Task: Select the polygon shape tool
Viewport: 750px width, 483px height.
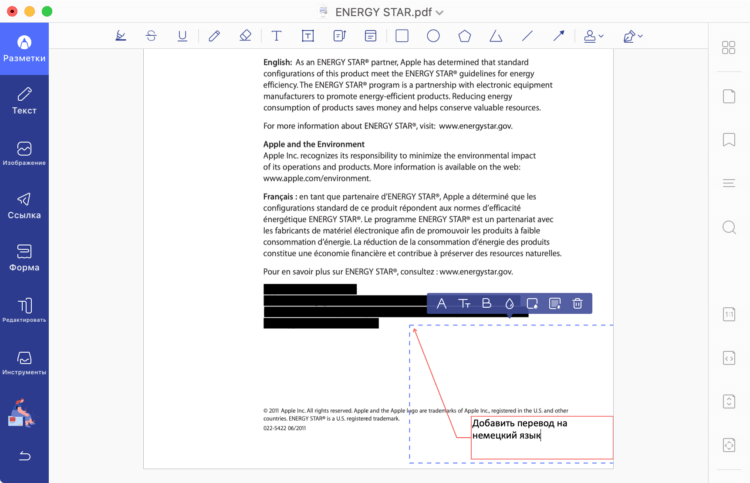Action: point(464,36)
